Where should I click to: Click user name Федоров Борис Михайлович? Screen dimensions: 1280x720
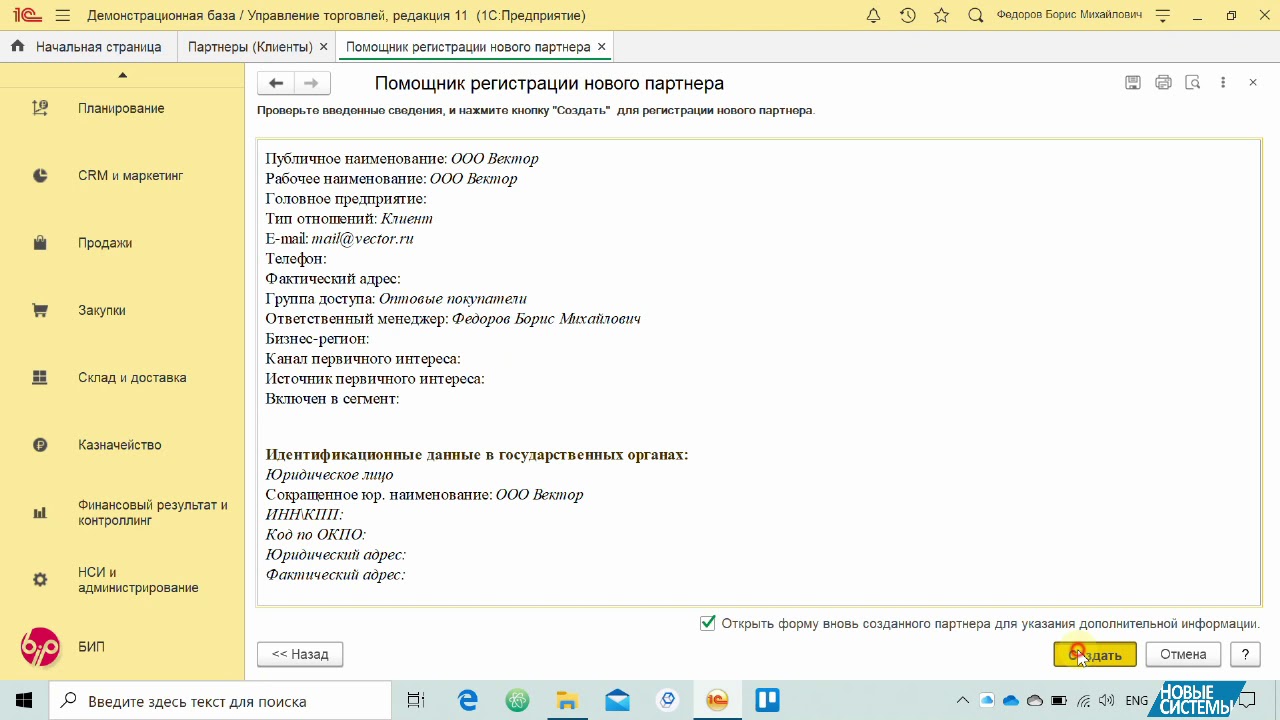(1069, 15)
